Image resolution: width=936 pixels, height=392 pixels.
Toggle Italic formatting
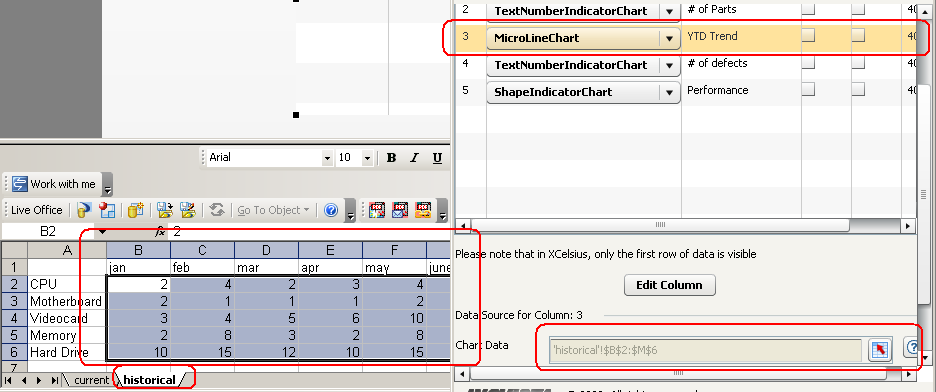click(x=414, y=158)
